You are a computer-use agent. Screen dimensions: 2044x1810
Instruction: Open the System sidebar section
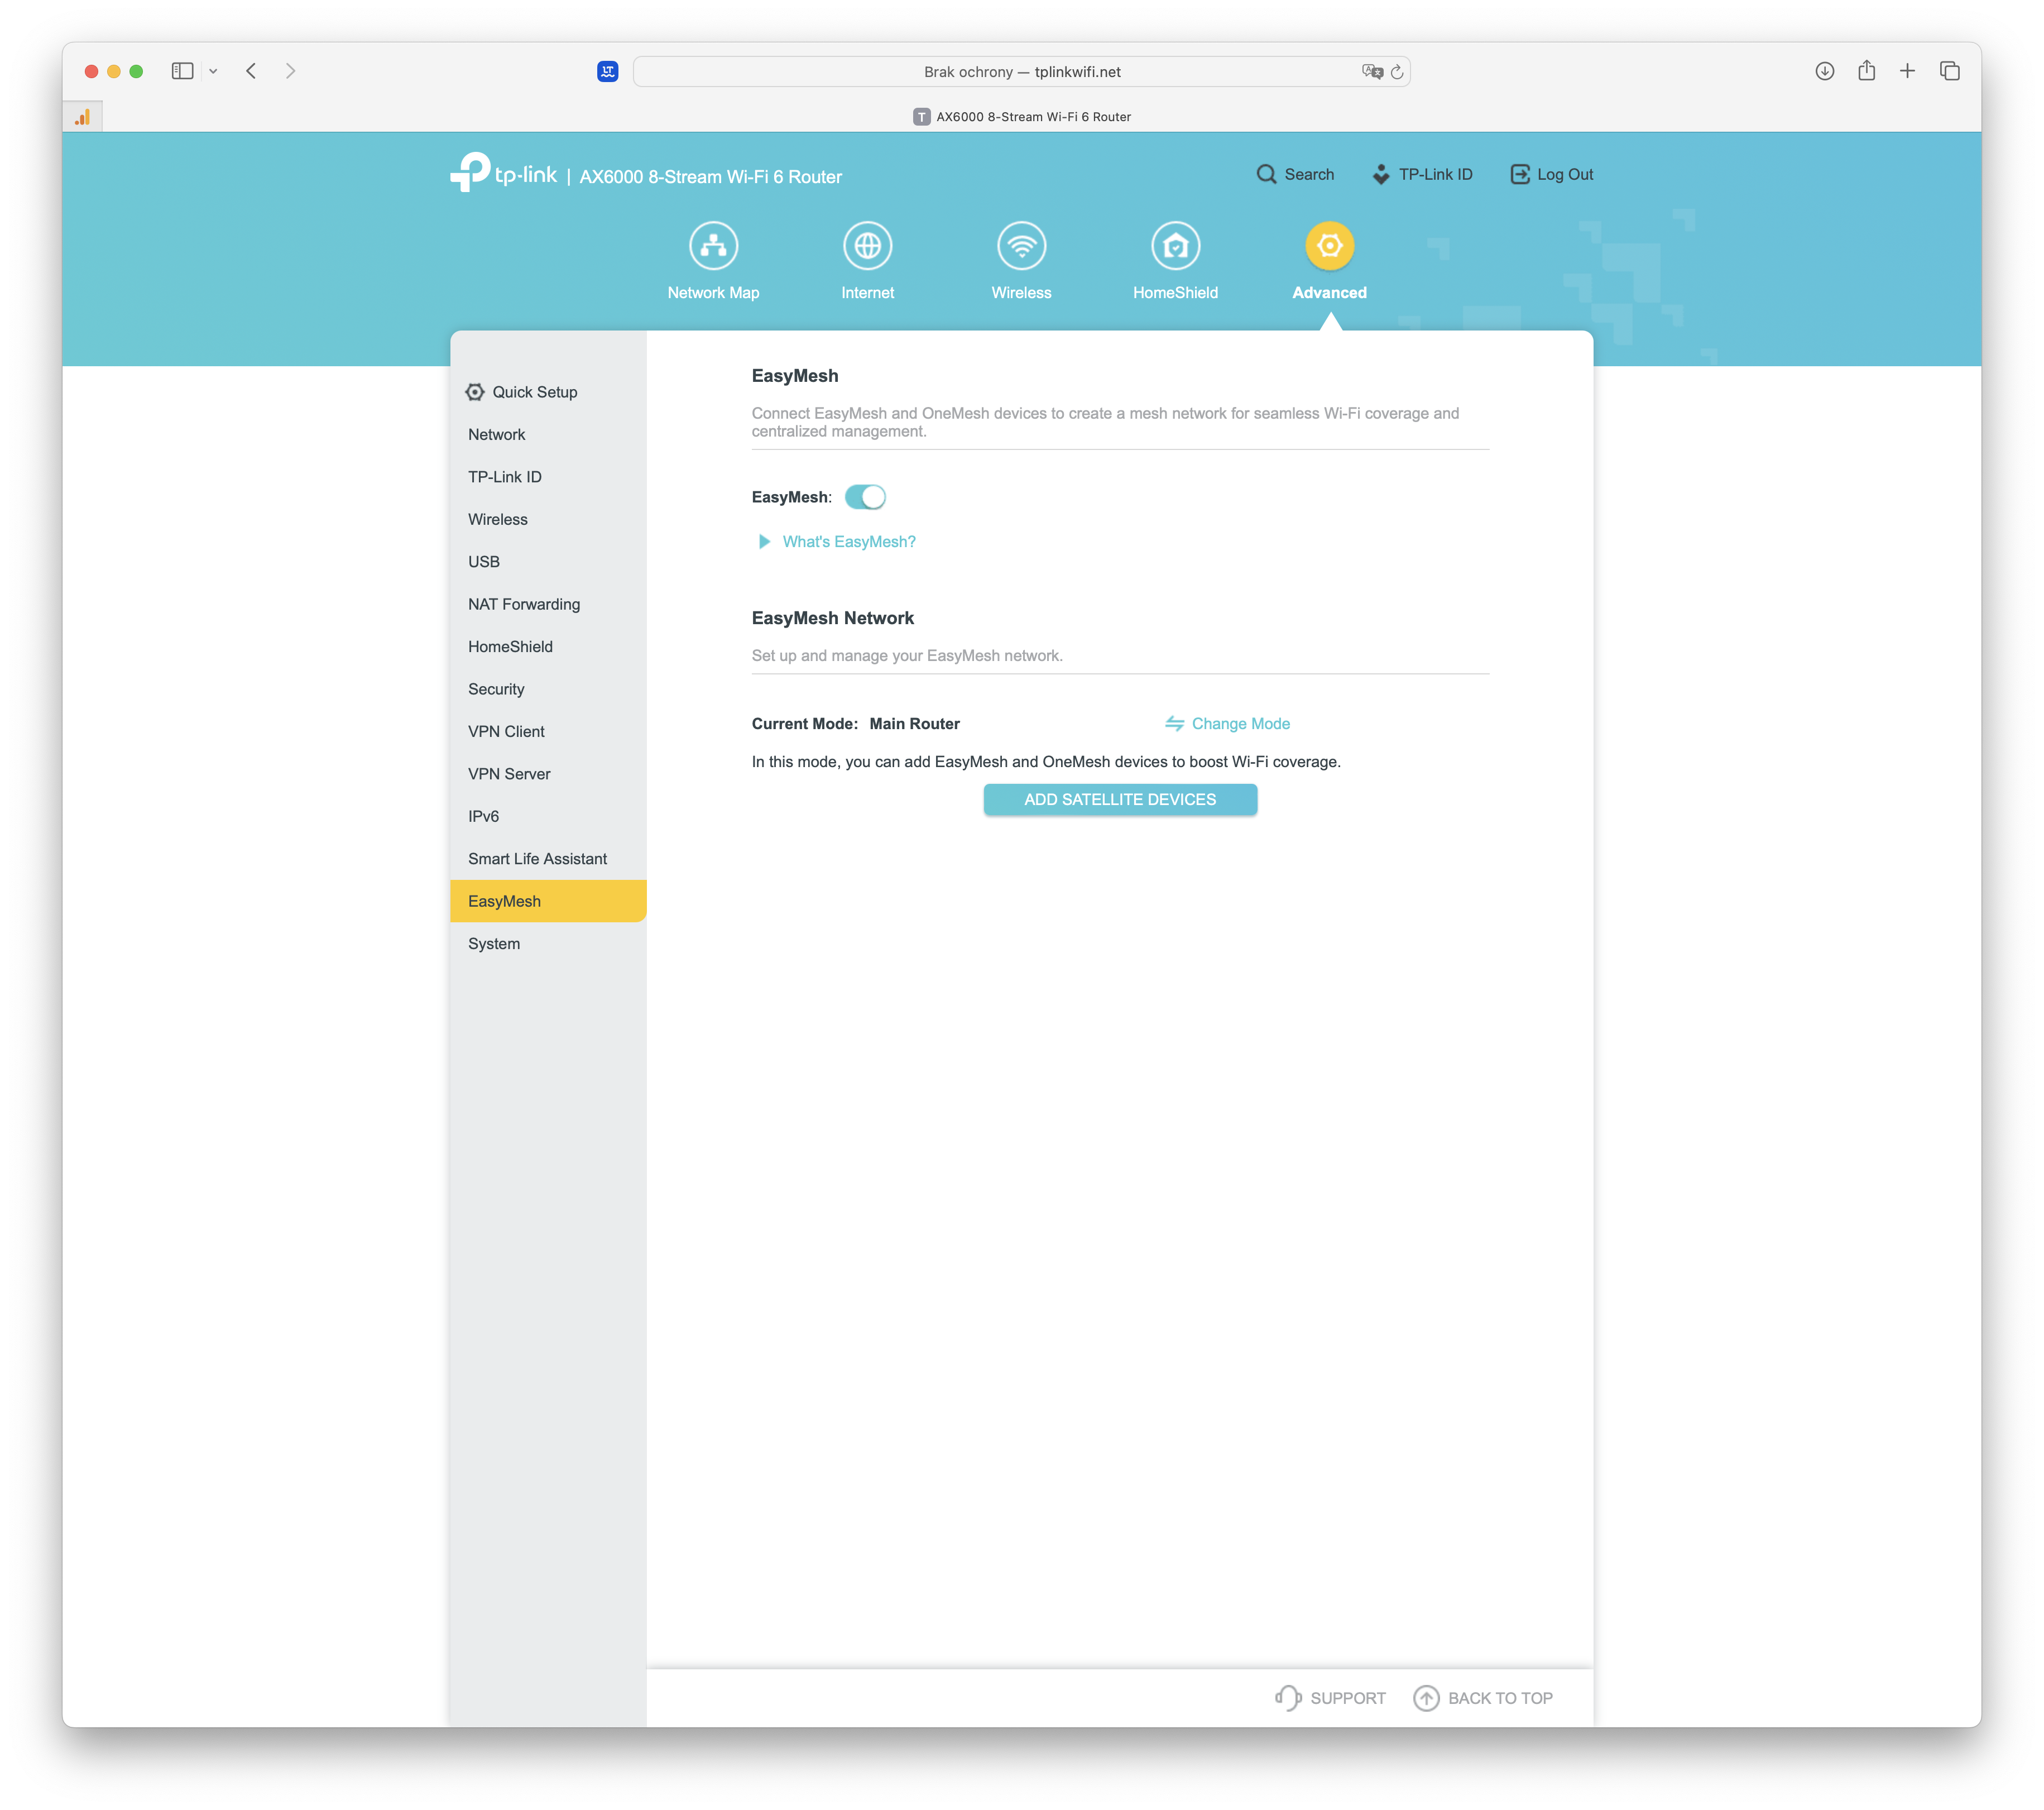pos(548,944)
